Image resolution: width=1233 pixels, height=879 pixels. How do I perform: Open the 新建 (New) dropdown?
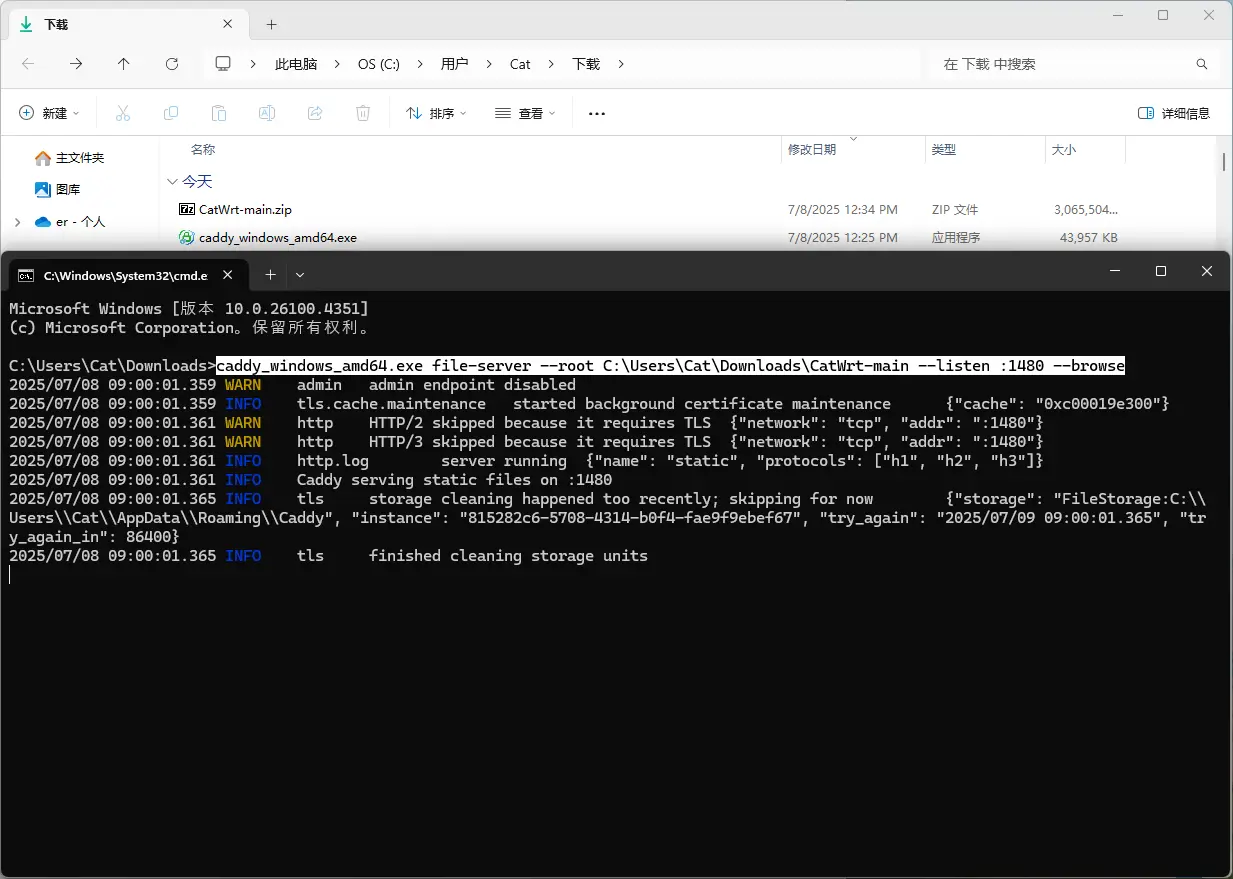pos(49,113)
